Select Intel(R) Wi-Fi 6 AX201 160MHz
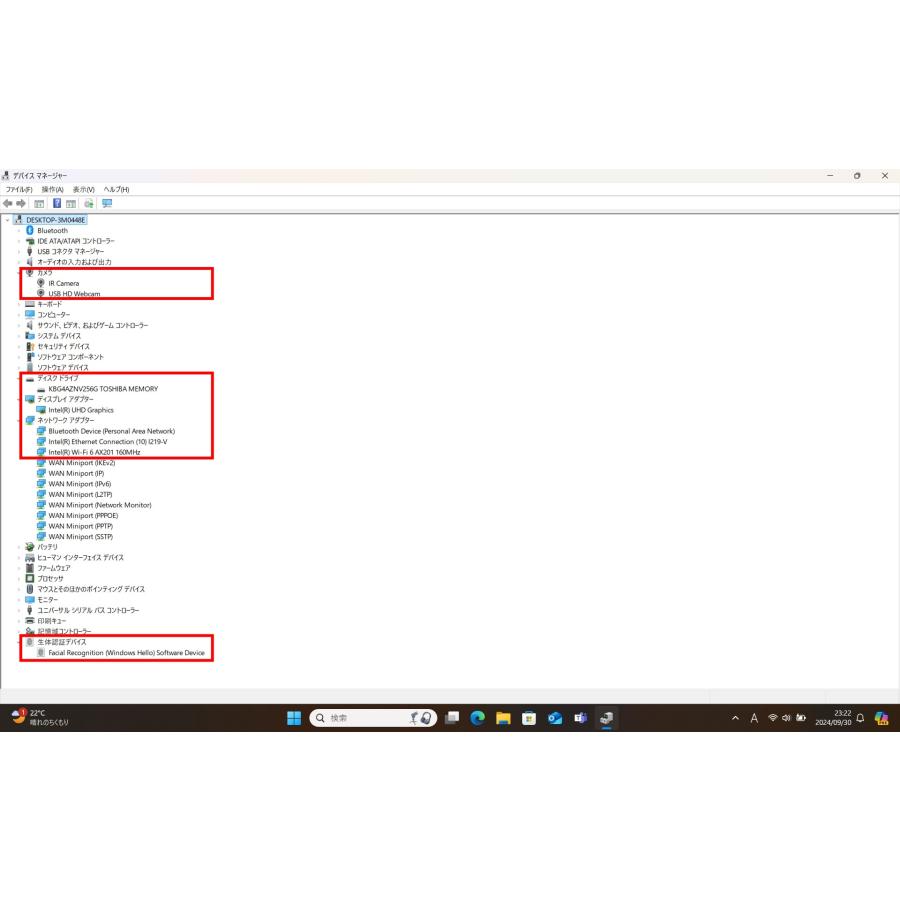The height and width of the screenshot is (900, 900). [x=94, y=452]
